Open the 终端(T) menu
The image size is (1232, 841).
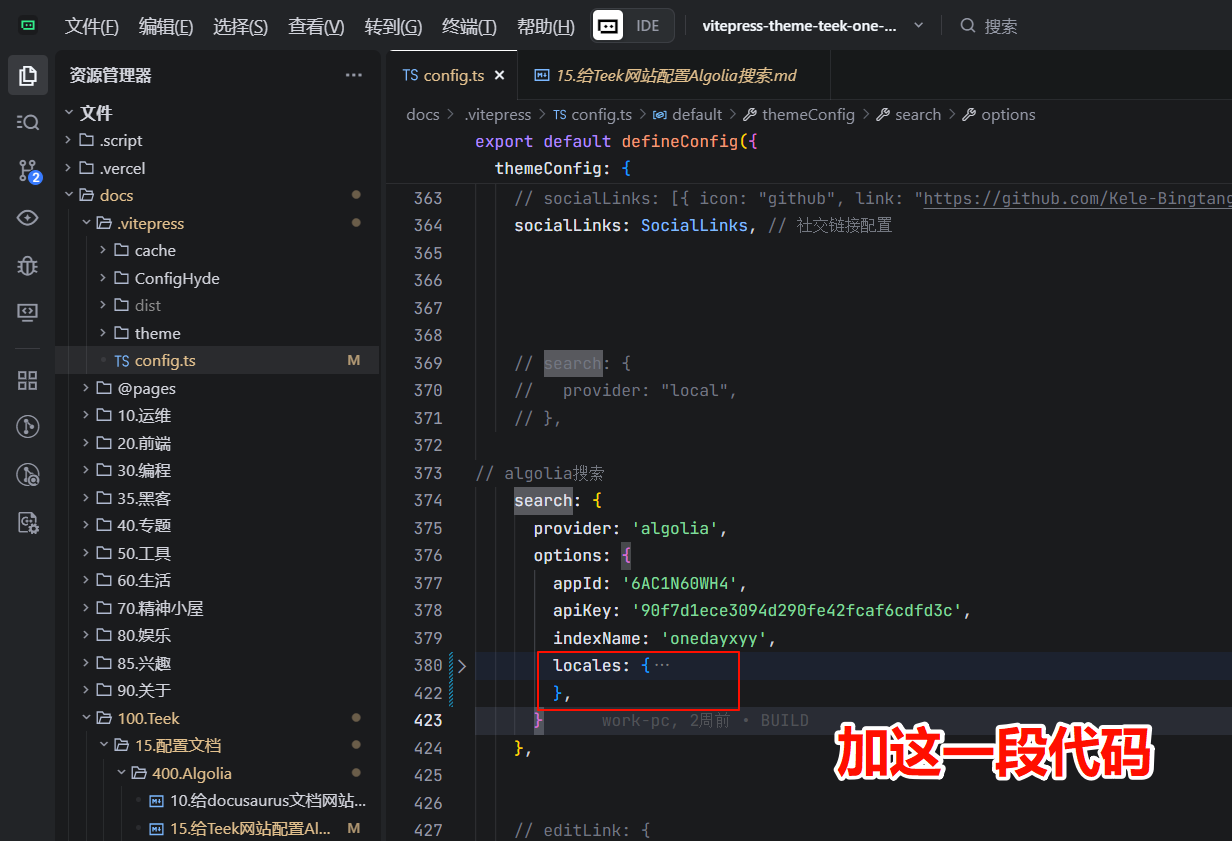pos(469,27)
